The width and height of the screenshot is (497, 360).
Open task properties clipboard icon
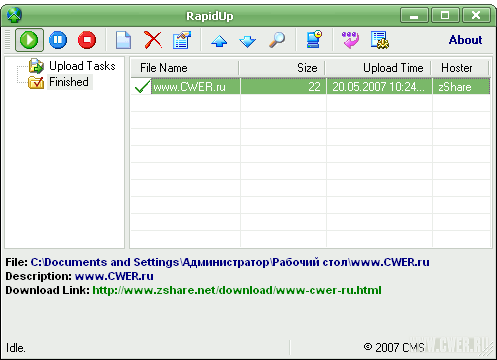click(182, 40)
